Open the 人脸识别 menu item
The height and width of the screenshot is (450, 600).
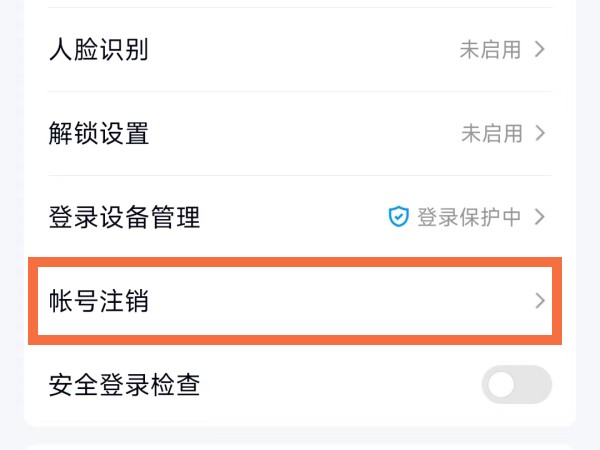(x=98, y=50)
